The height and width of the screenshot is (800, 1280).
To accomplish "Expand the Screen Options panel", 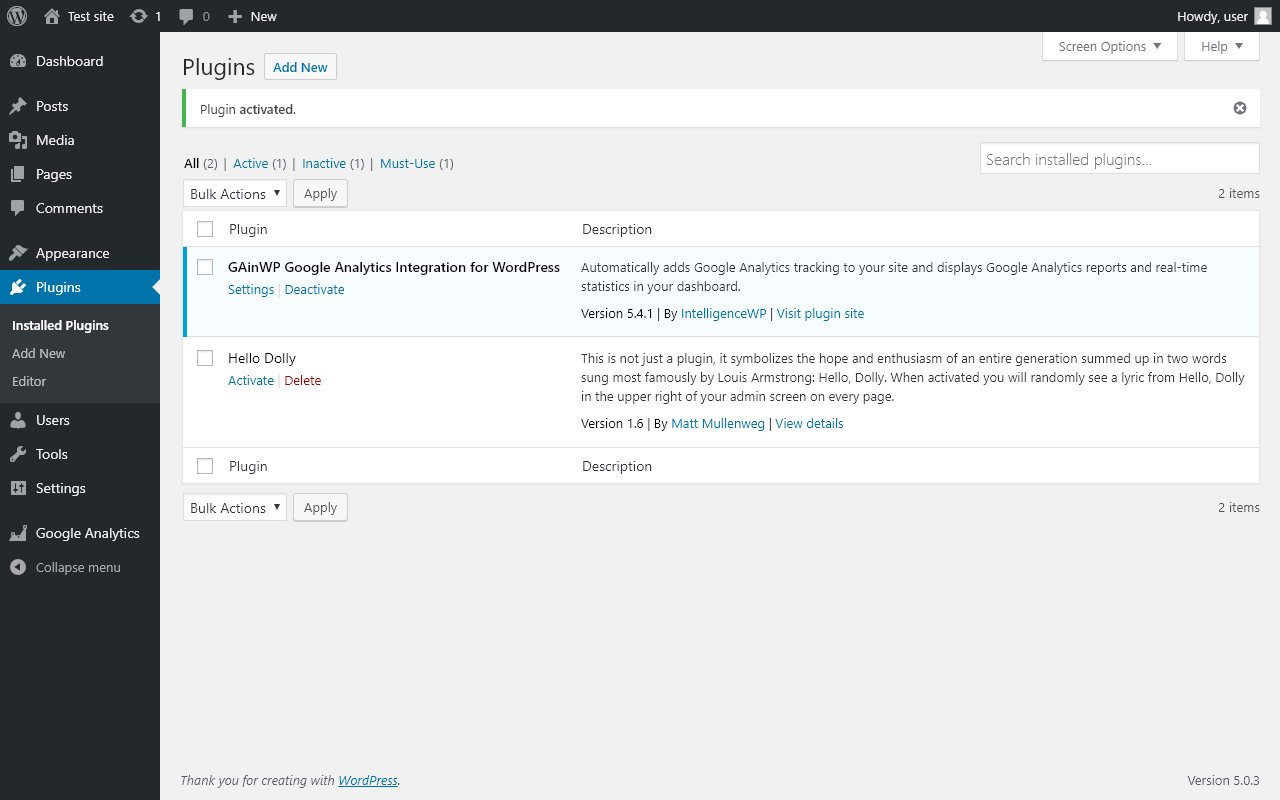I will click(1110, 46).
